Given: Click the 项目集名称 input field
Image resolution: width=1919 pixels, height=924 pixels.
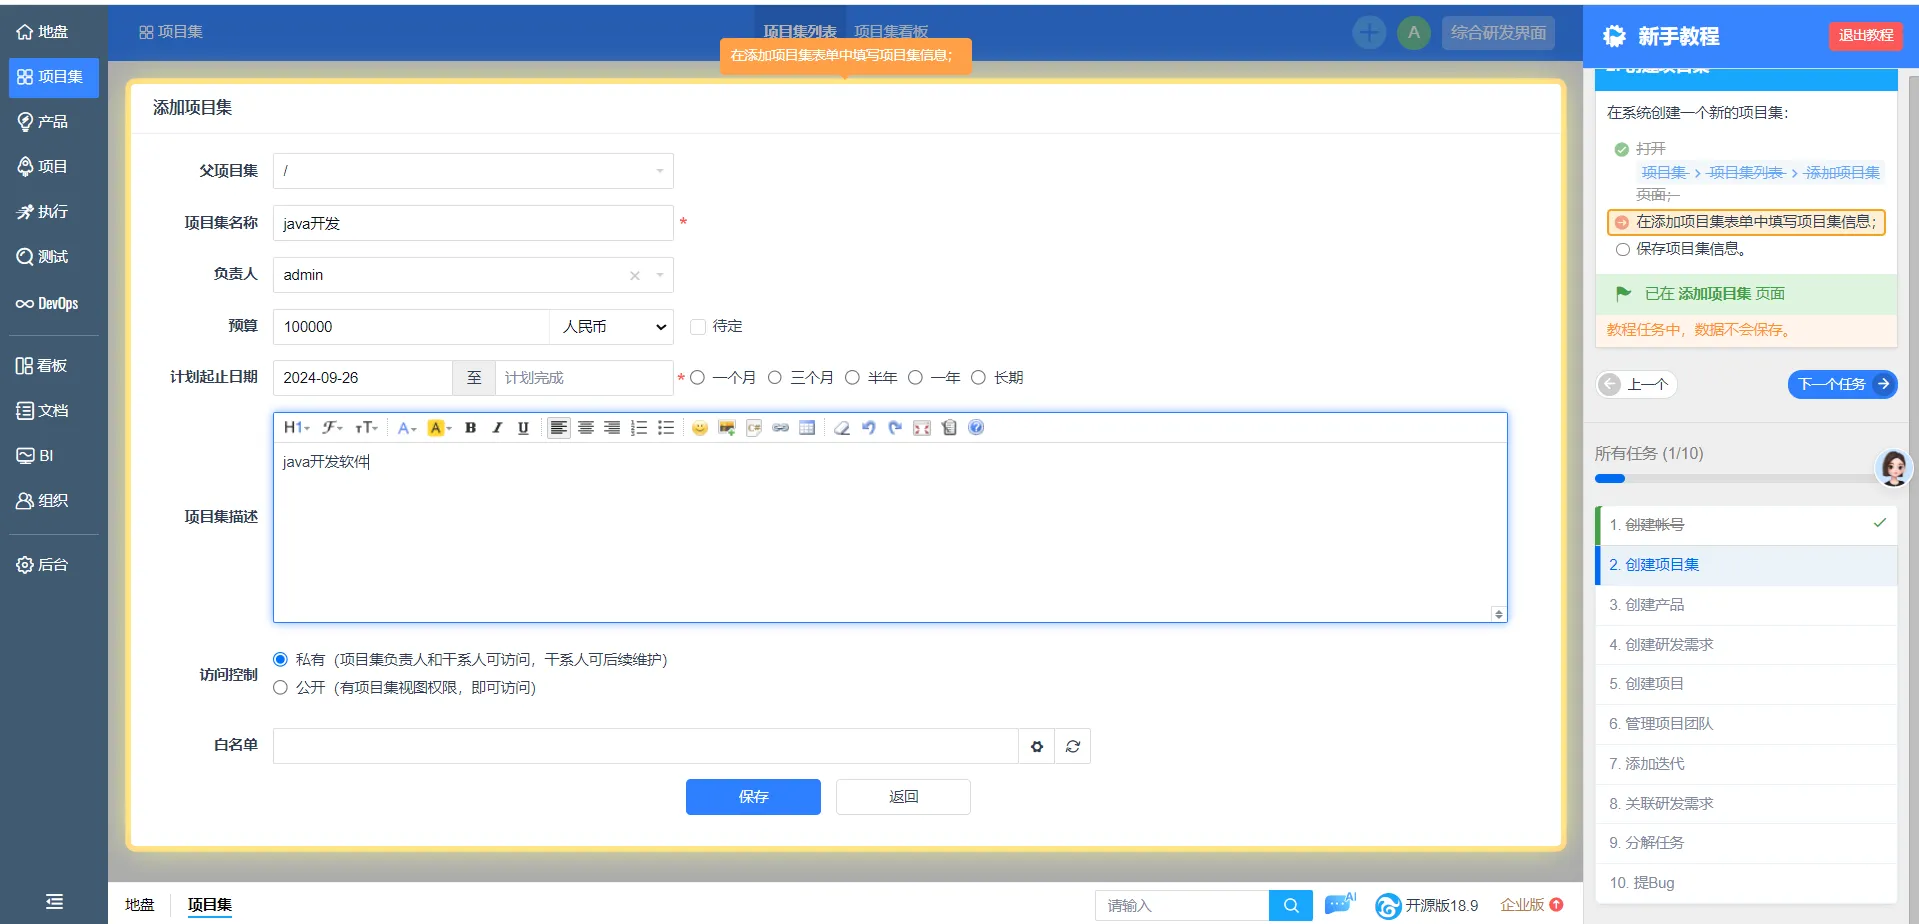Looking at the screenshot, I should 473,223.
